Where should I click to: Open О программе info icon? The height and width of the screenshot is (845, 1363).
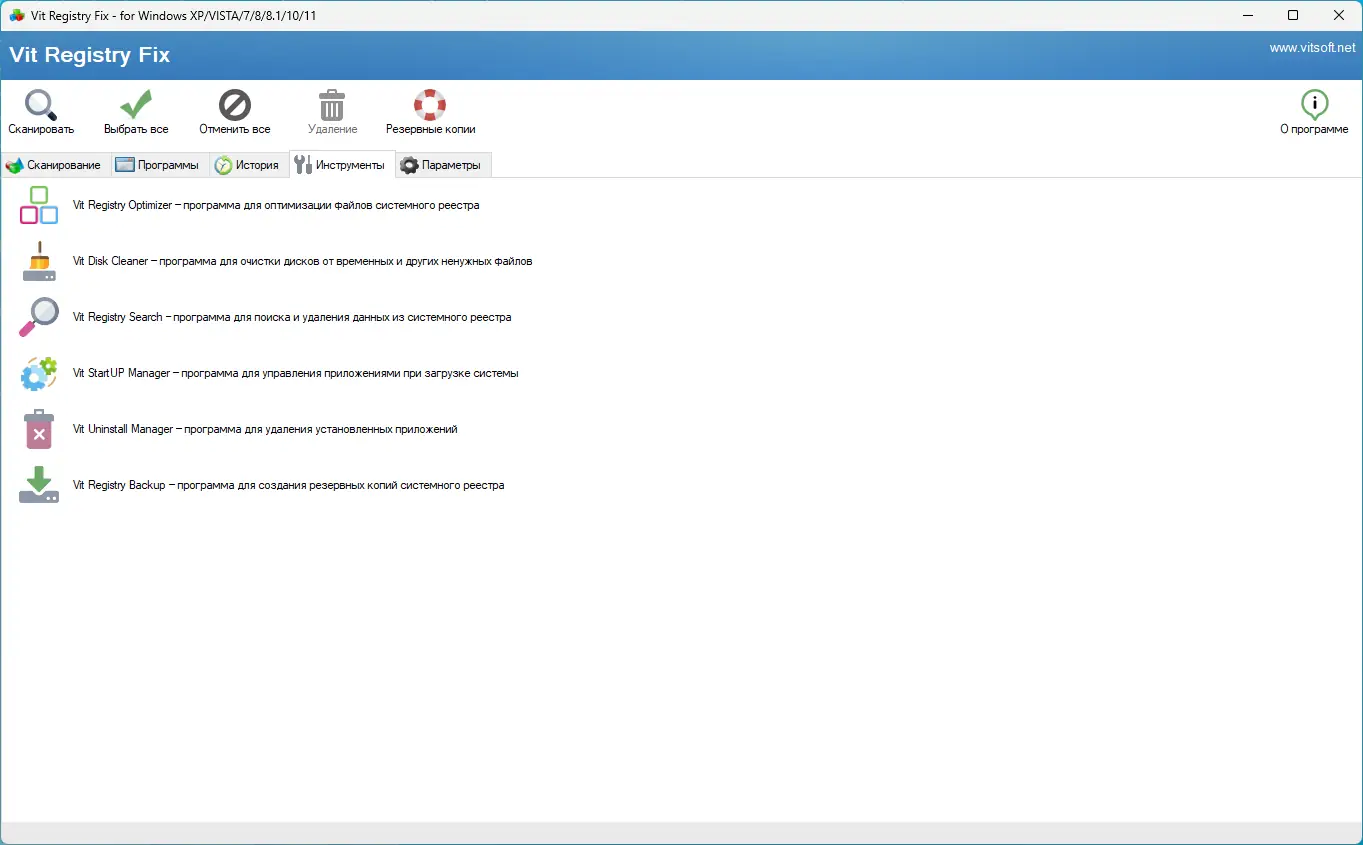point(1314,105)
